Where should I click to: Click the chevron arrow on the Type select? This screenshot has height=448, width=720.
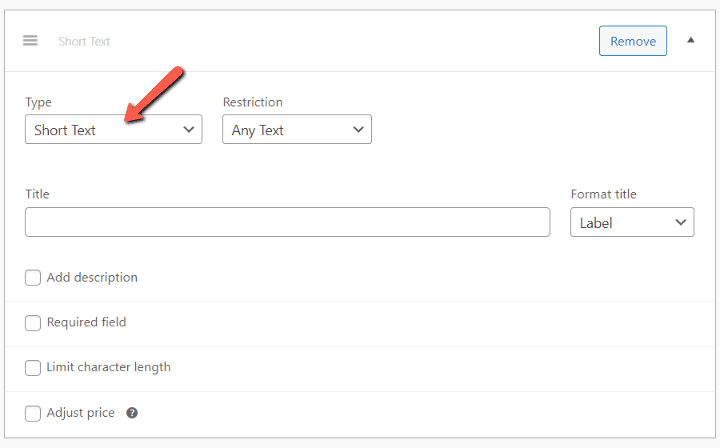[188, 130]
